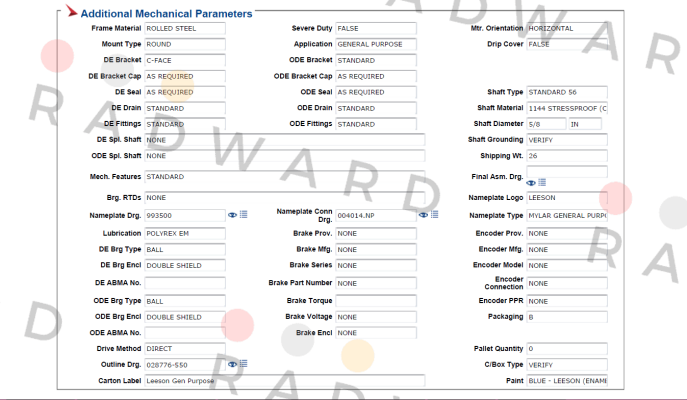The image size is (687, 400).
Task: Focus the Brake Part Number field
Action: click(x=376, y=283)
